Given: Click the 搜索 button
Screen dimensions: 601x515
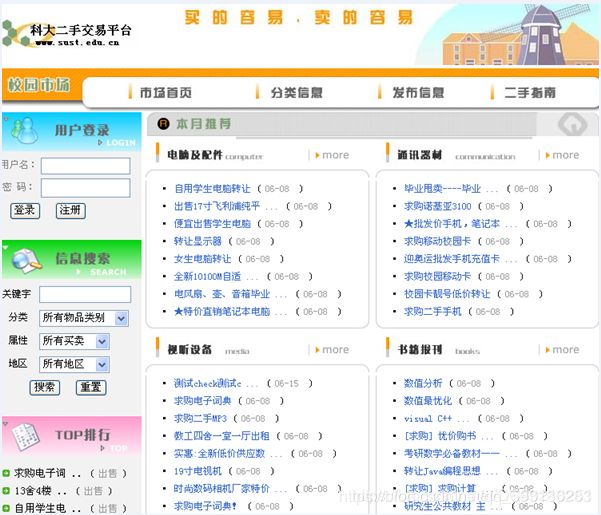Looking at the screenshot, I should pos(45,387).
